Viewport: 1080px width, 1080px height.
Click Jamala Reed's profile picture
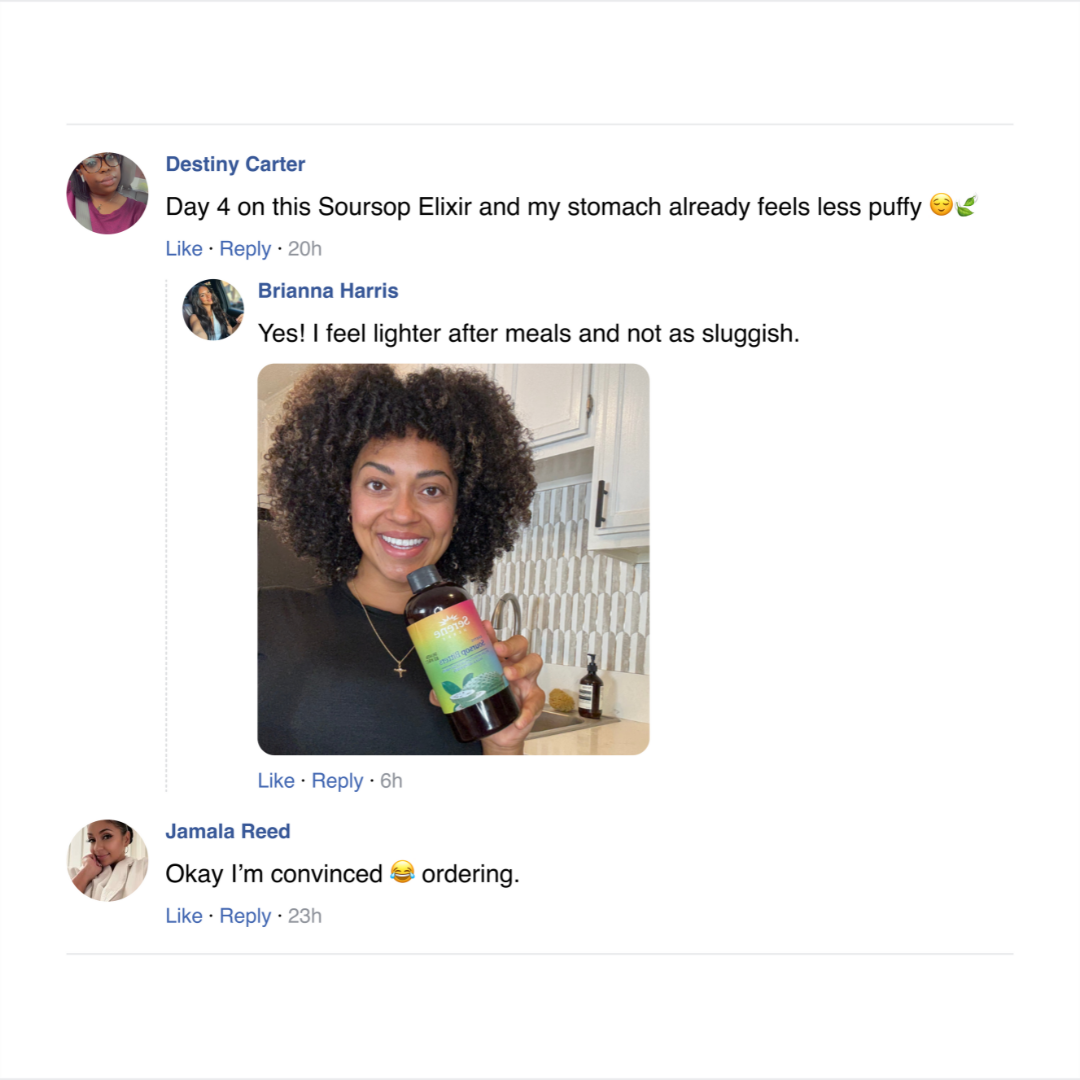point(107,860)
